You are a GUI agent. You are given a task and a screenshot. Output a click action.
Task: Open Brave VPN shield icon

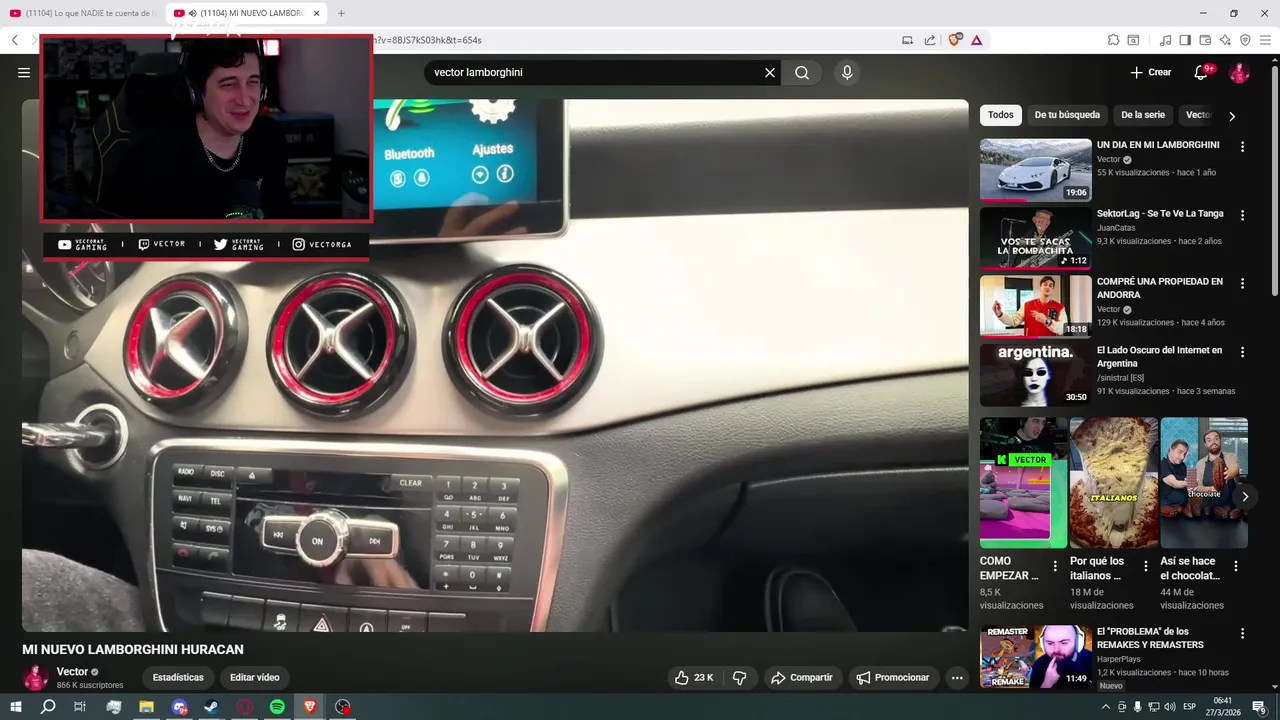coord(1245,40)
